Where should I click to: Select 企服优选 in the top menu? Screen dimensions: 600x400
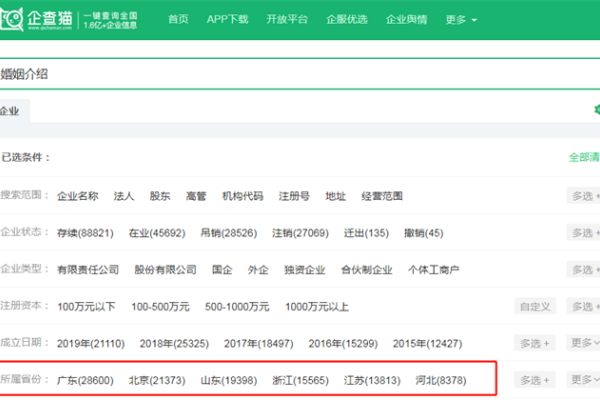click(x=347, y=19)
